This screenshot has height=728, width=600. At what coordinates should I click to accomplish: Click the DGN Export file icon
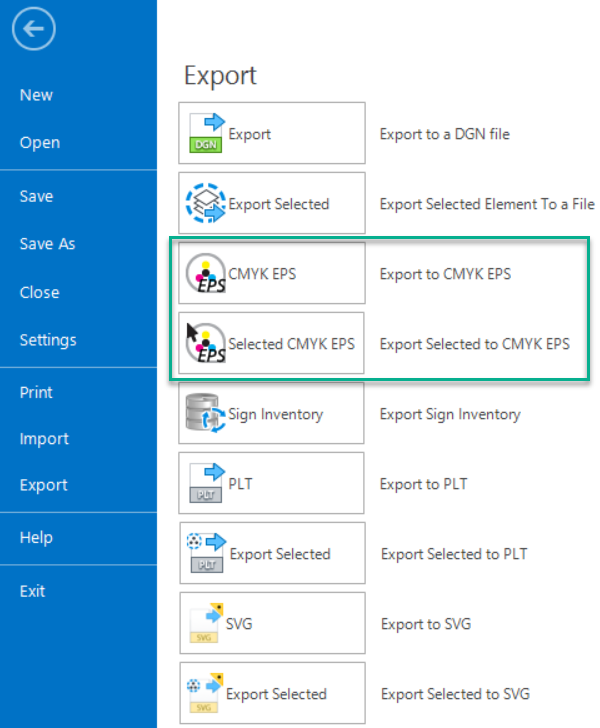pyautogui.click(x=207, y=133)
